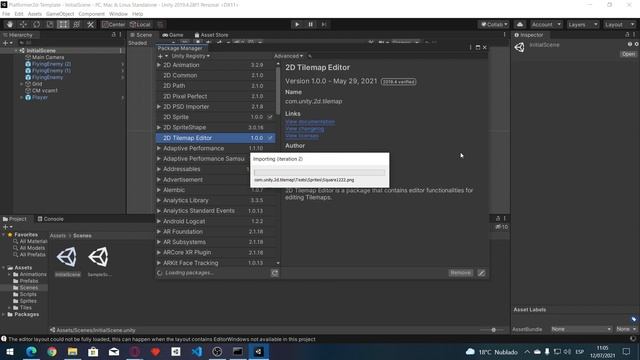Click package edit pencil icon
The width and height of the screenshot is (640, 360).
point(482,273)
